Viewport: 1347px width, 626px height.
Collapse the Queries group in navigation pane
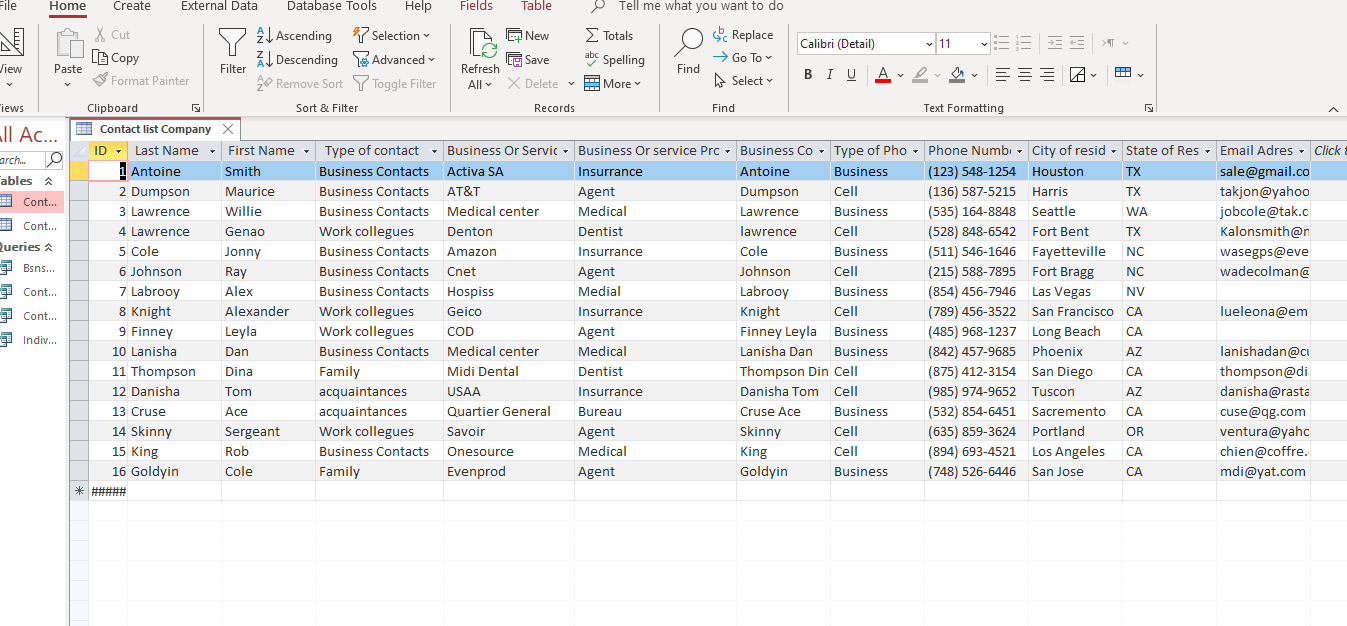(48, 247)
